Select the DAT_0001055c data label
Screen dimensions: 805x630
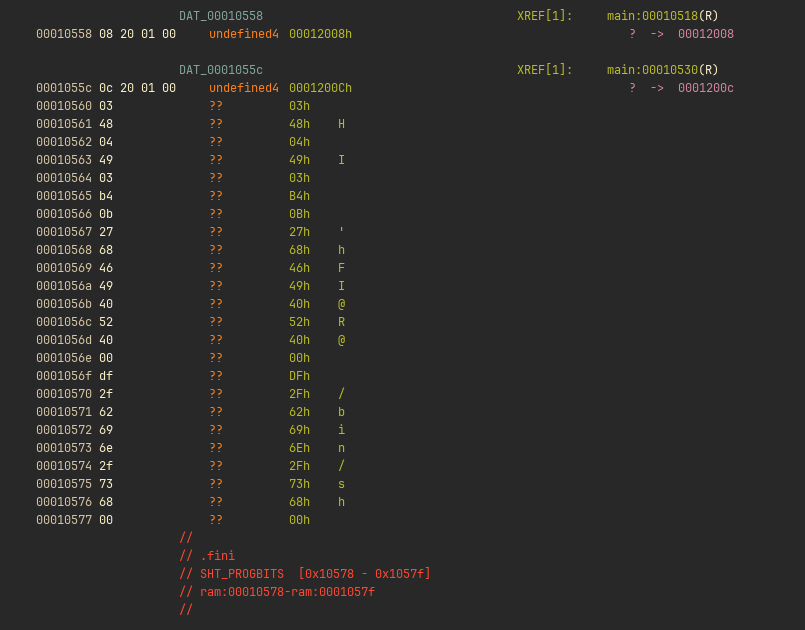[220, 70]
